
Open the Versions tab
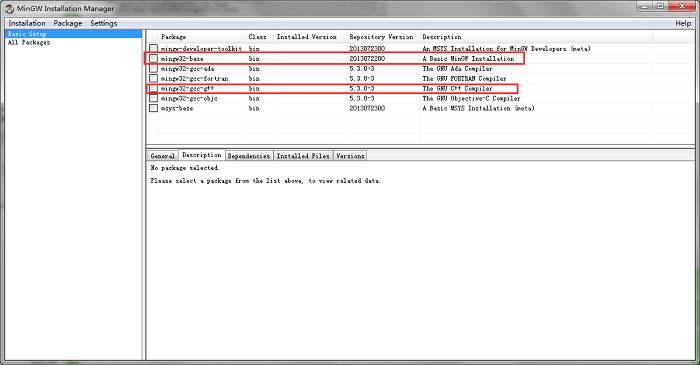tap(350, 156)
